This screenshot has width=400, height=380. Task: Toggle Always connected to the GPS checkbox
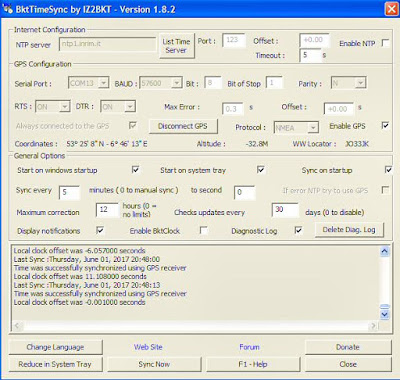coord(133,126)
